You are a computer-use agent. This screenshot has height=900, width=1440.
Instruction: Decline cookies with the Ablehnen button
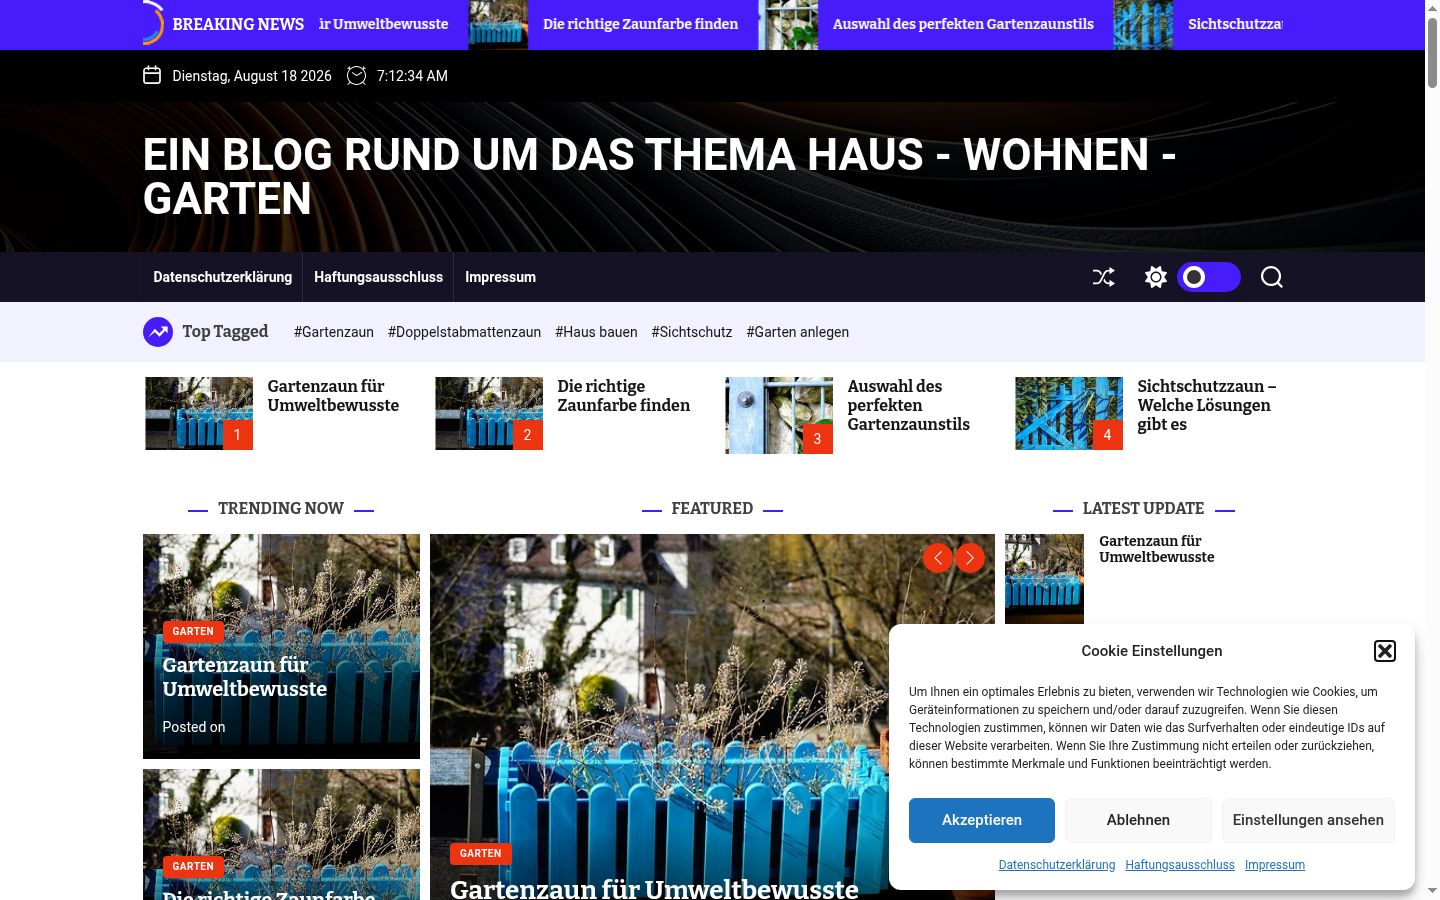coord(1138,820)
